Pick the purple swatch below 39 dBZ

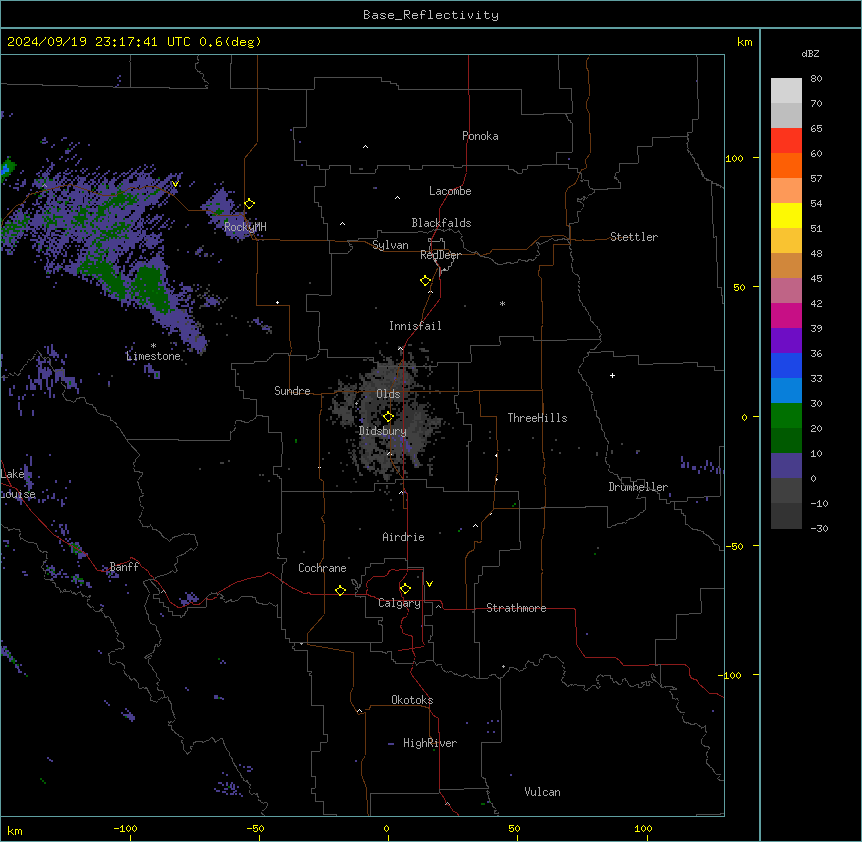point(786,341)
